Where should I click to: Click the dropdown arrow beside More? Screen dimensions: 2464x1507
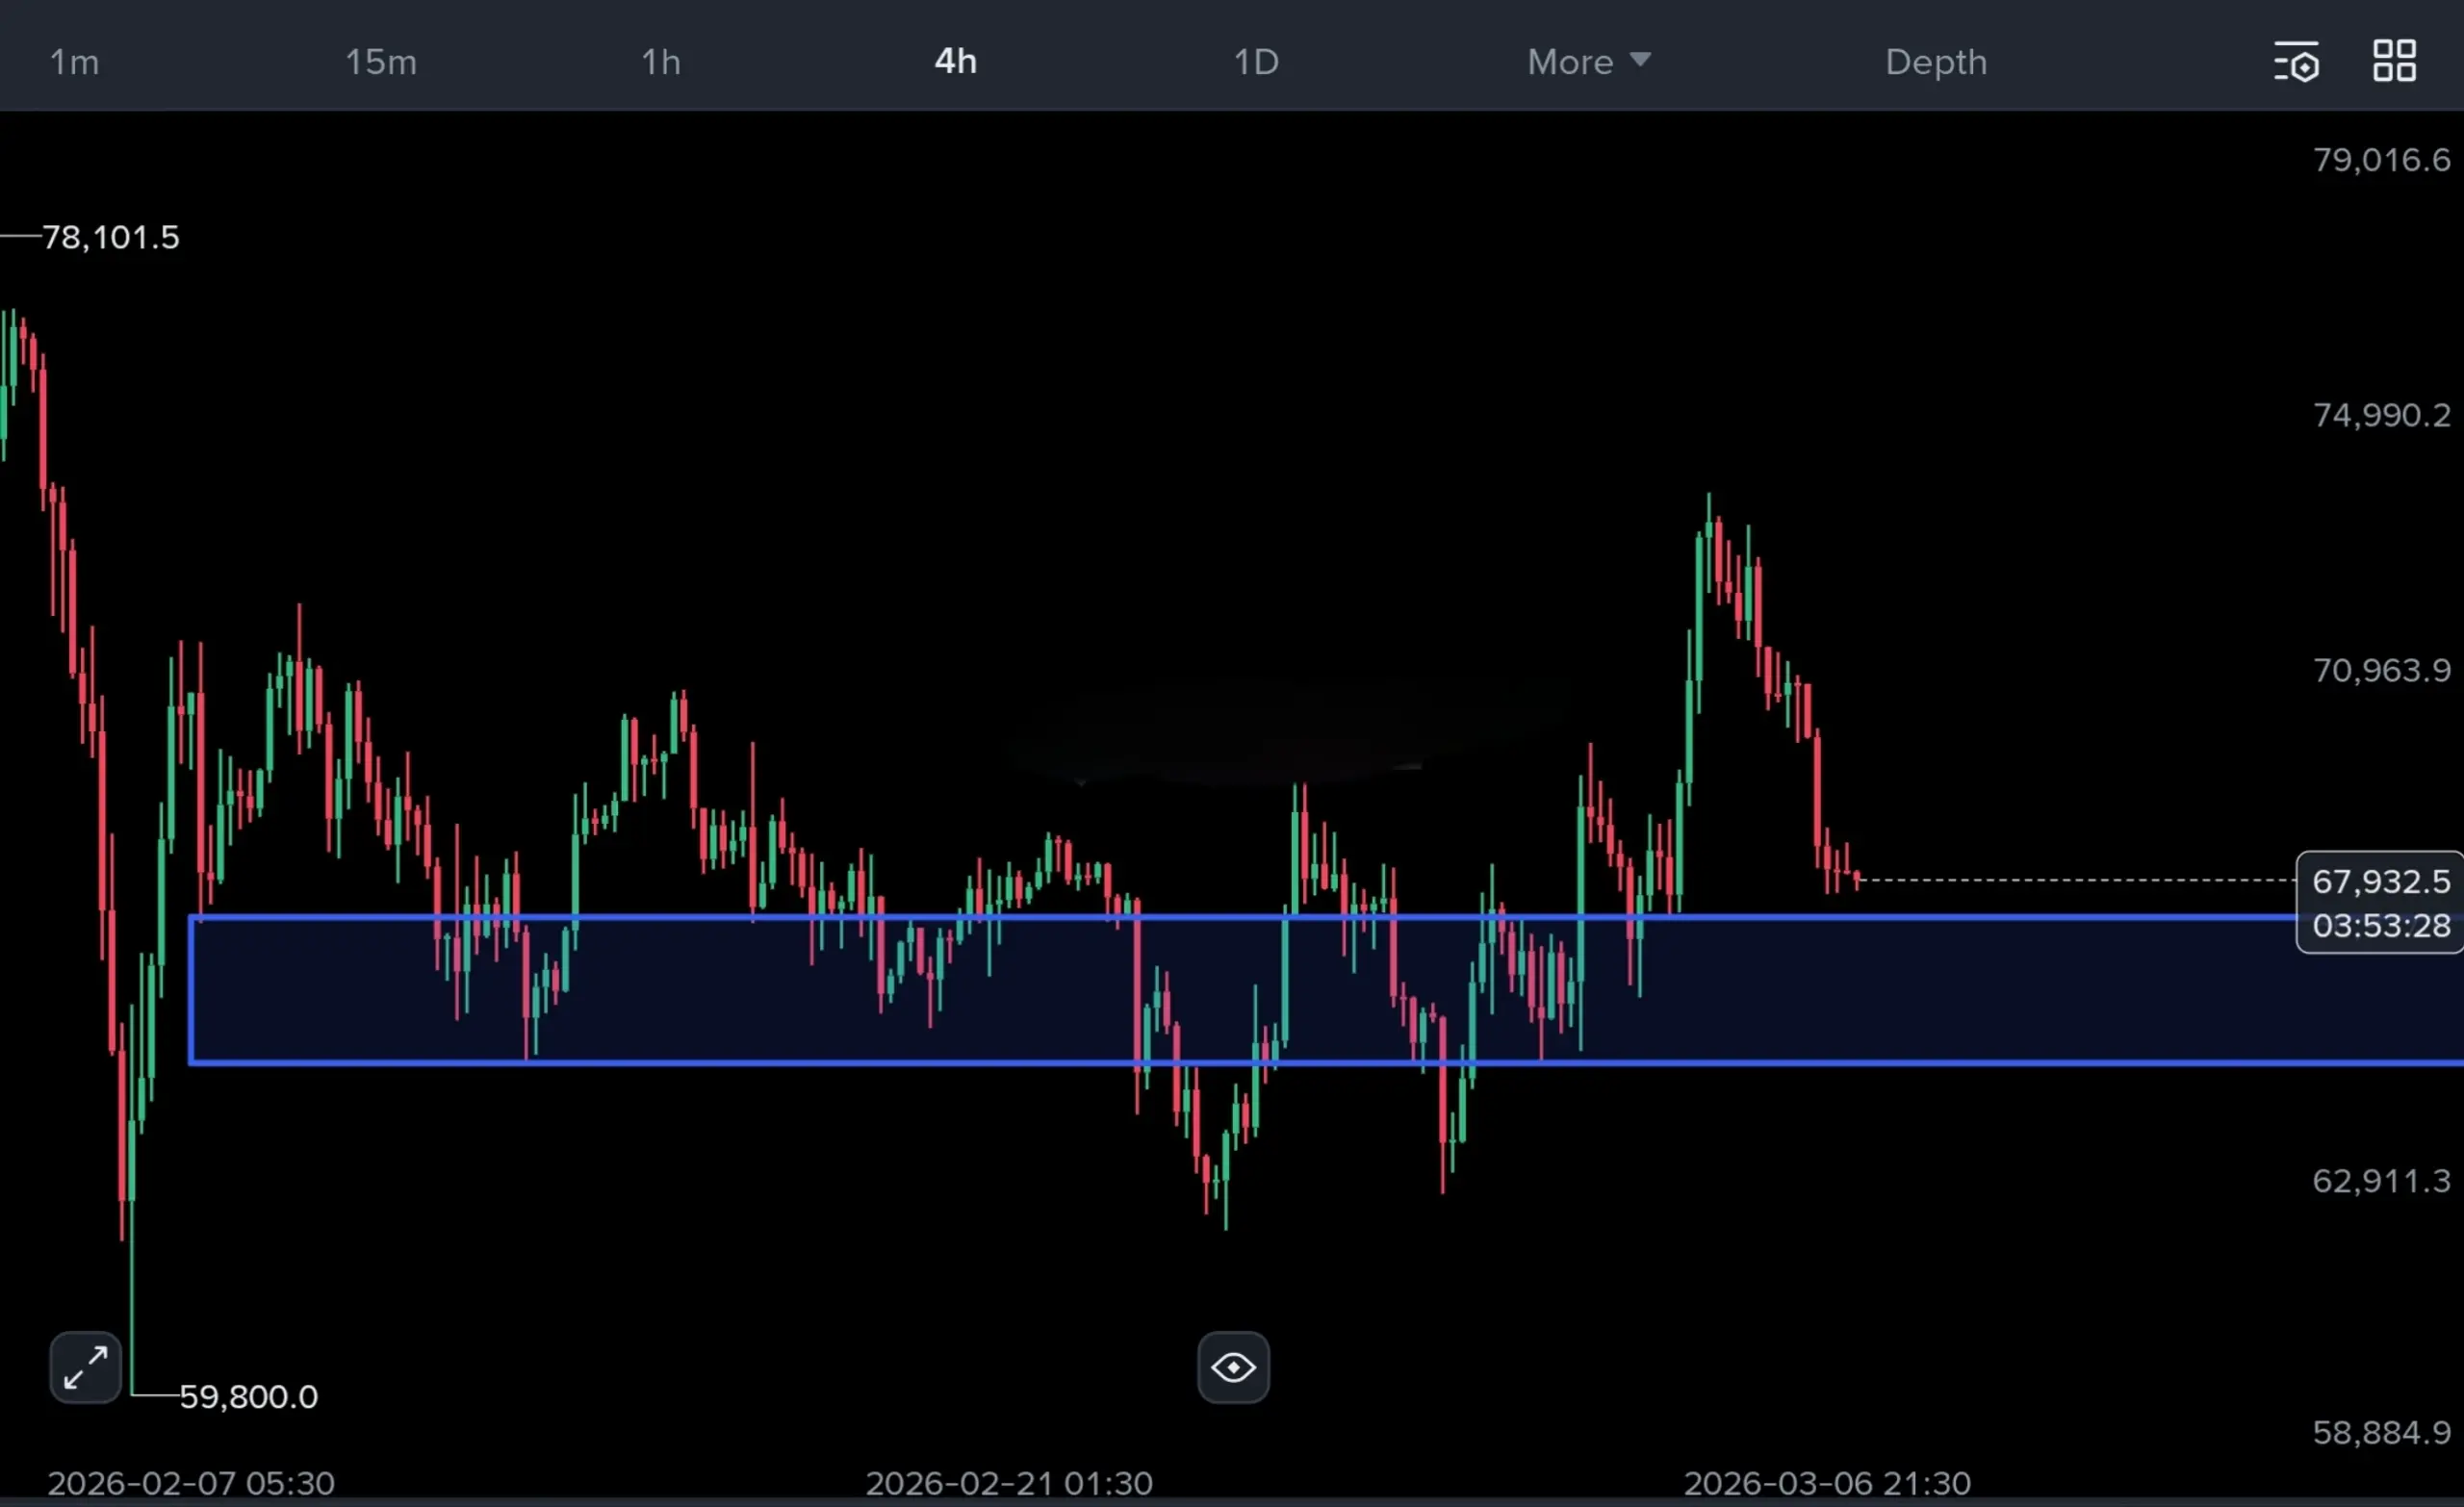pos(1640,60)
